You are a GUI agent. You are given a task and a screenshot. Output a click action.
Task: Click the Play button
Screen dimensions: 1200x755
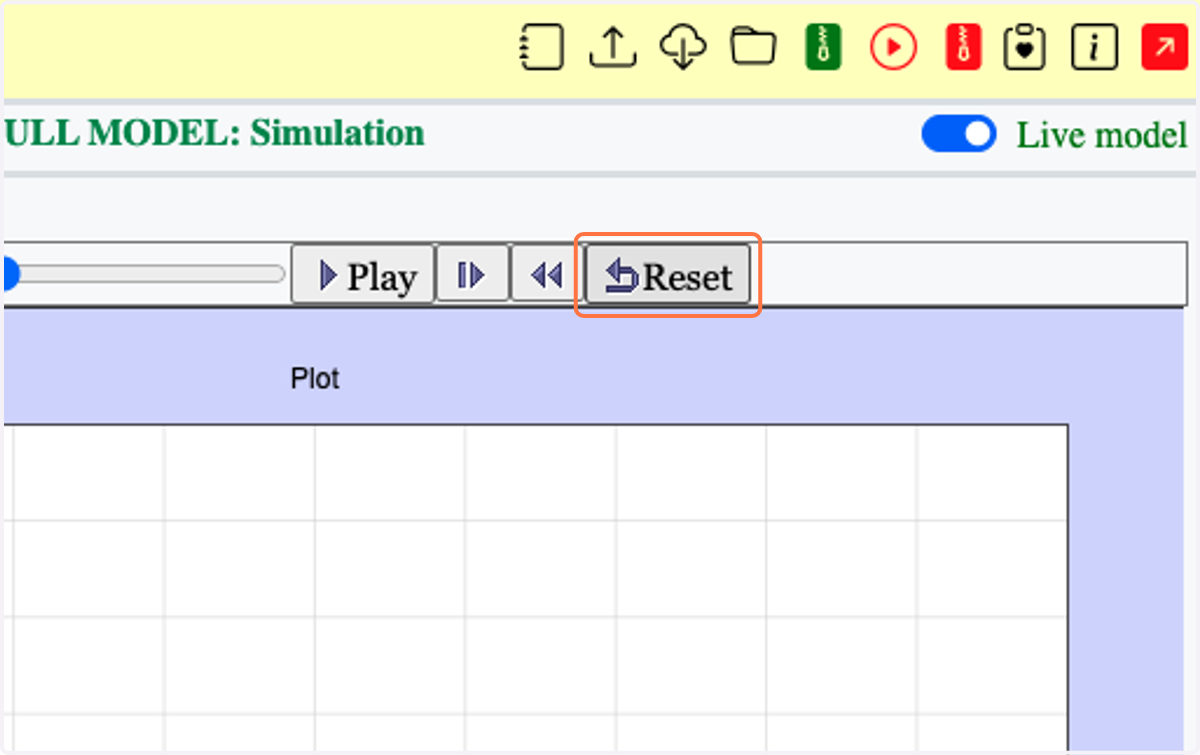363,275
